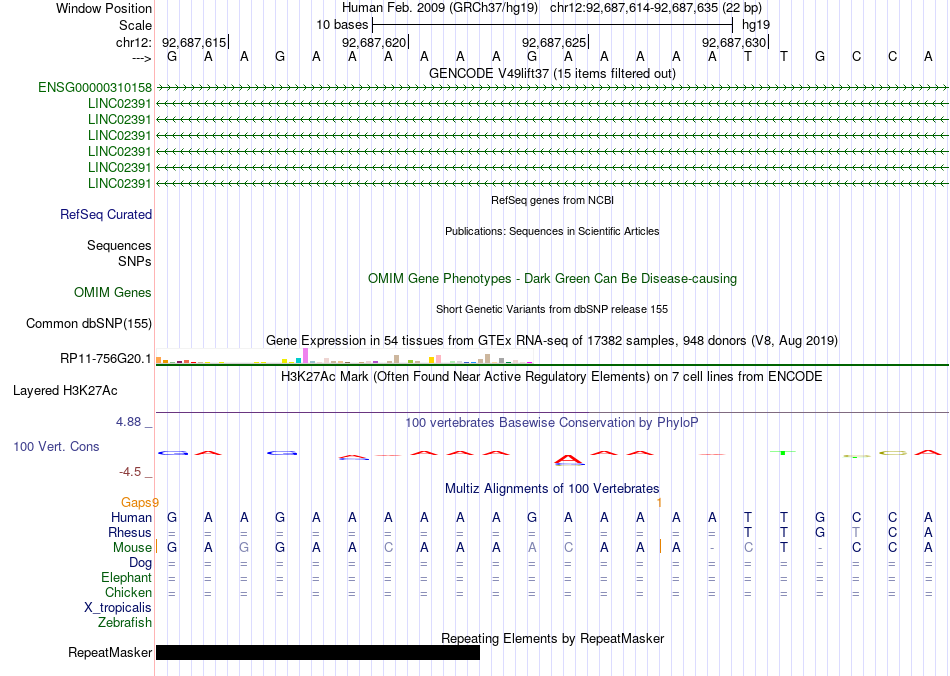Click the Chicken species label
Image resolution: width=950 pixels, height=676 pixels.
click(128, 592)
